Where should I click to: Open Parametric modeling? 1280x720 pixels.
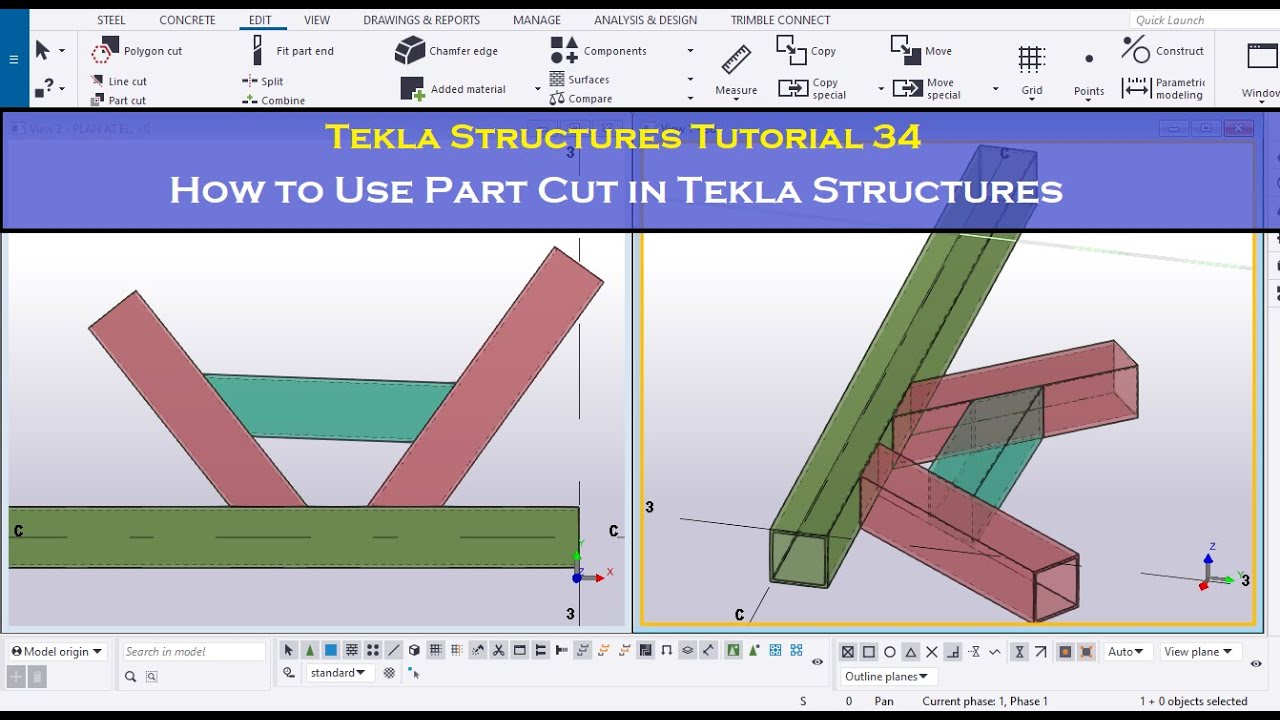point(1163,89)
